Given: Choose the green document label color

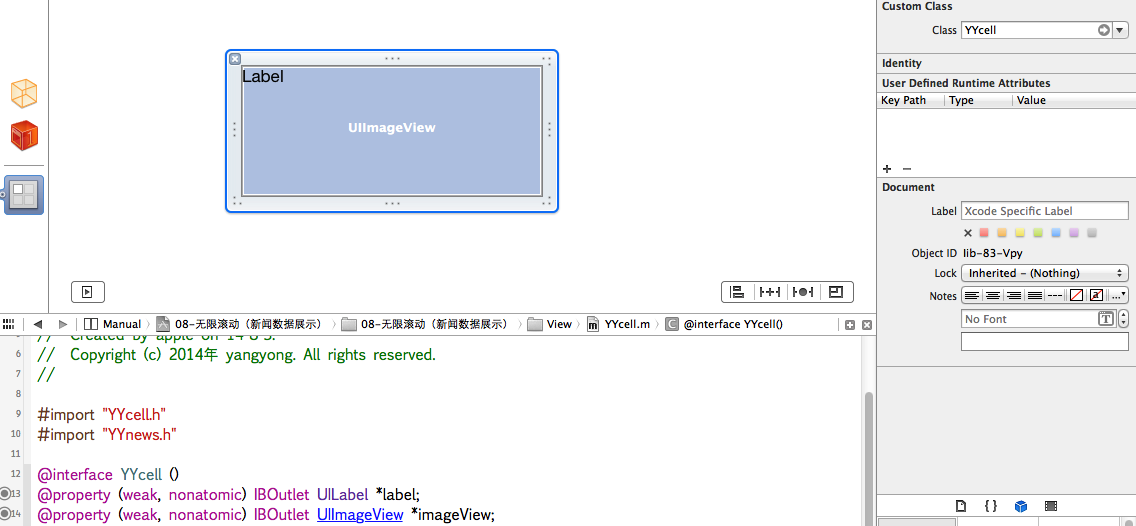Looking at the screenshot, I should pos(1038,233).
